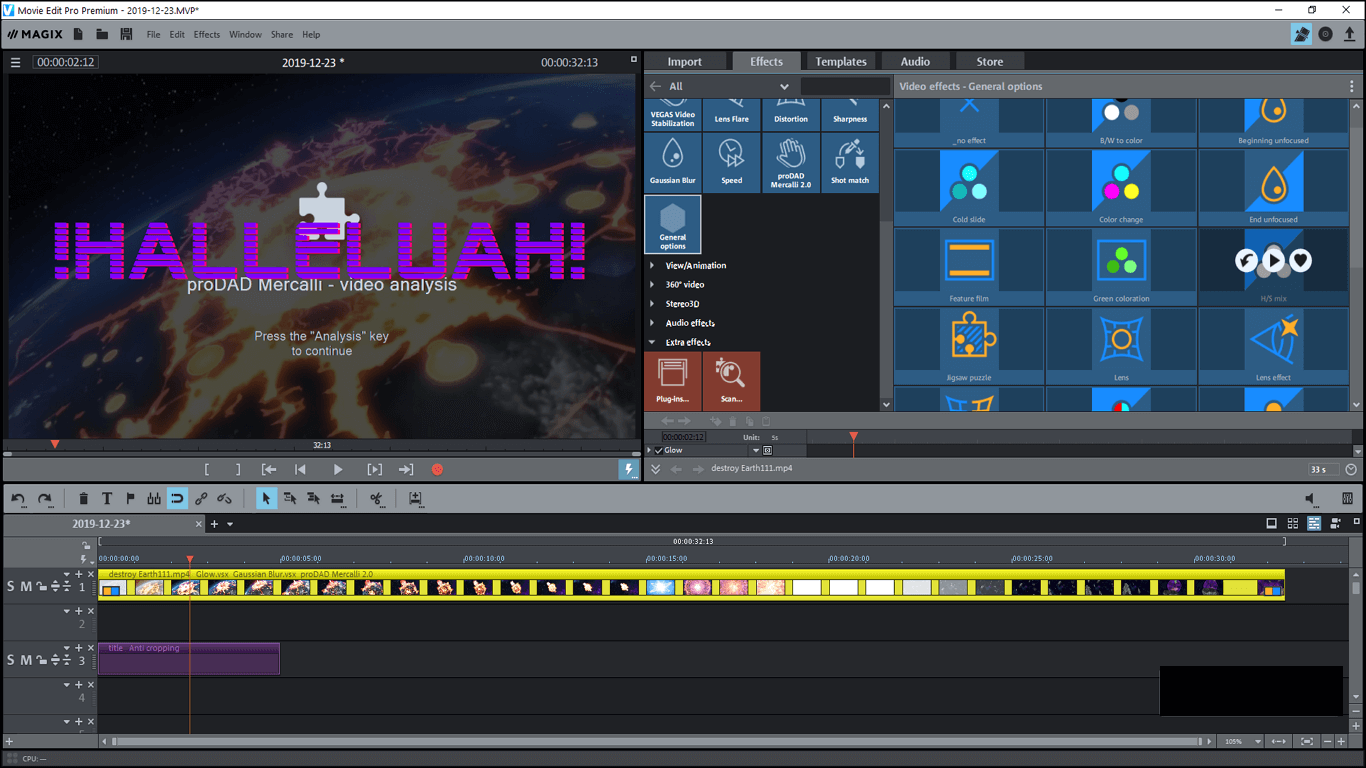Jump to the start of the range
This screenshot has height=768, width=1366.
coord(269,469)
